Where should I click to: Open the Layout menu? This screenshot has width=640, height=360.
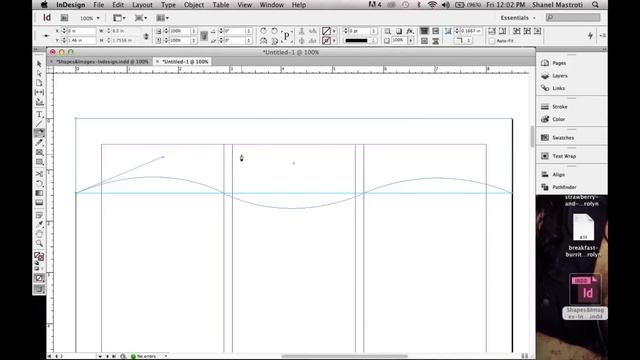click(x=142, y=5)
